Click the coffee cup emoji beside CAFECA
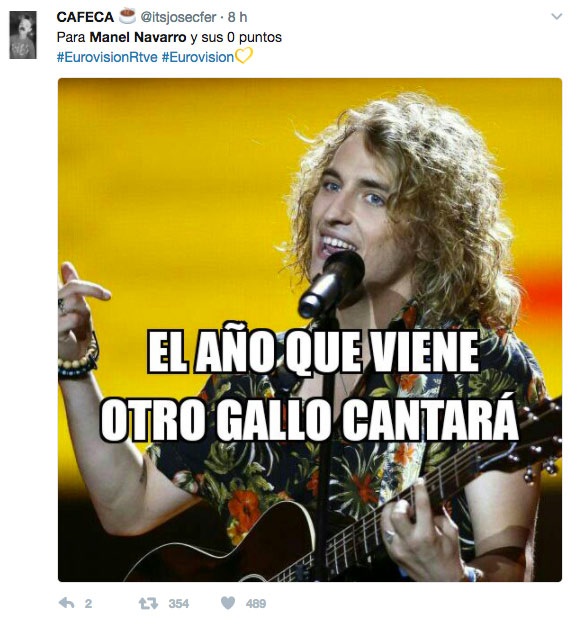The image size is (570, 623). [127, 16]
